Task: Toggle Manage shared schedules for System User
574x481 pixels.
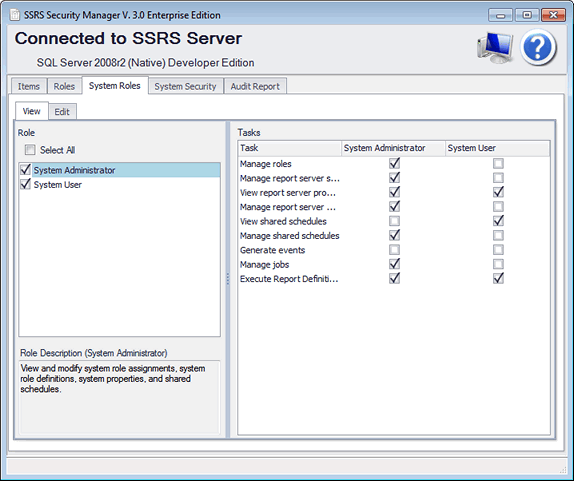Action: pos(498,235)
